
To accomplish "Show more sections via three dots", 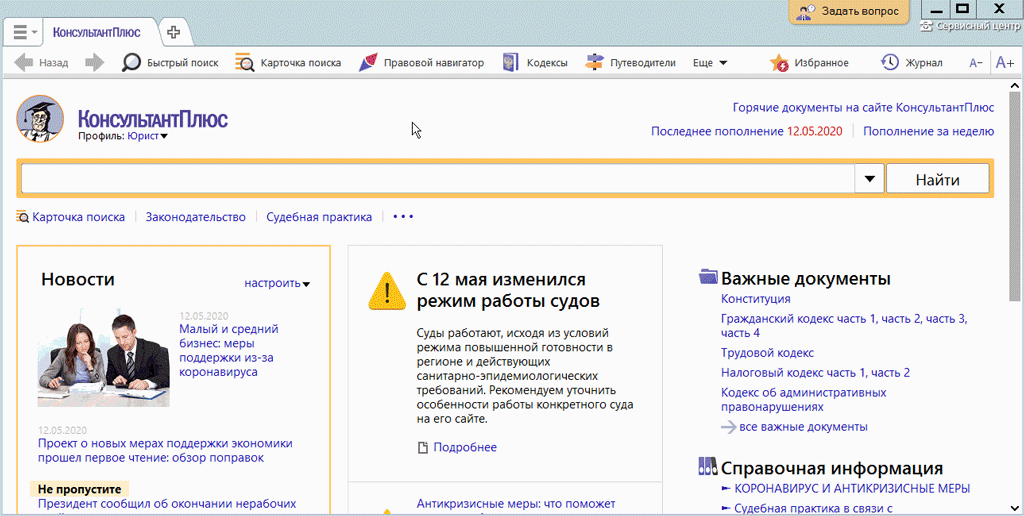I will pyautogui.click(x=403, y=216).
